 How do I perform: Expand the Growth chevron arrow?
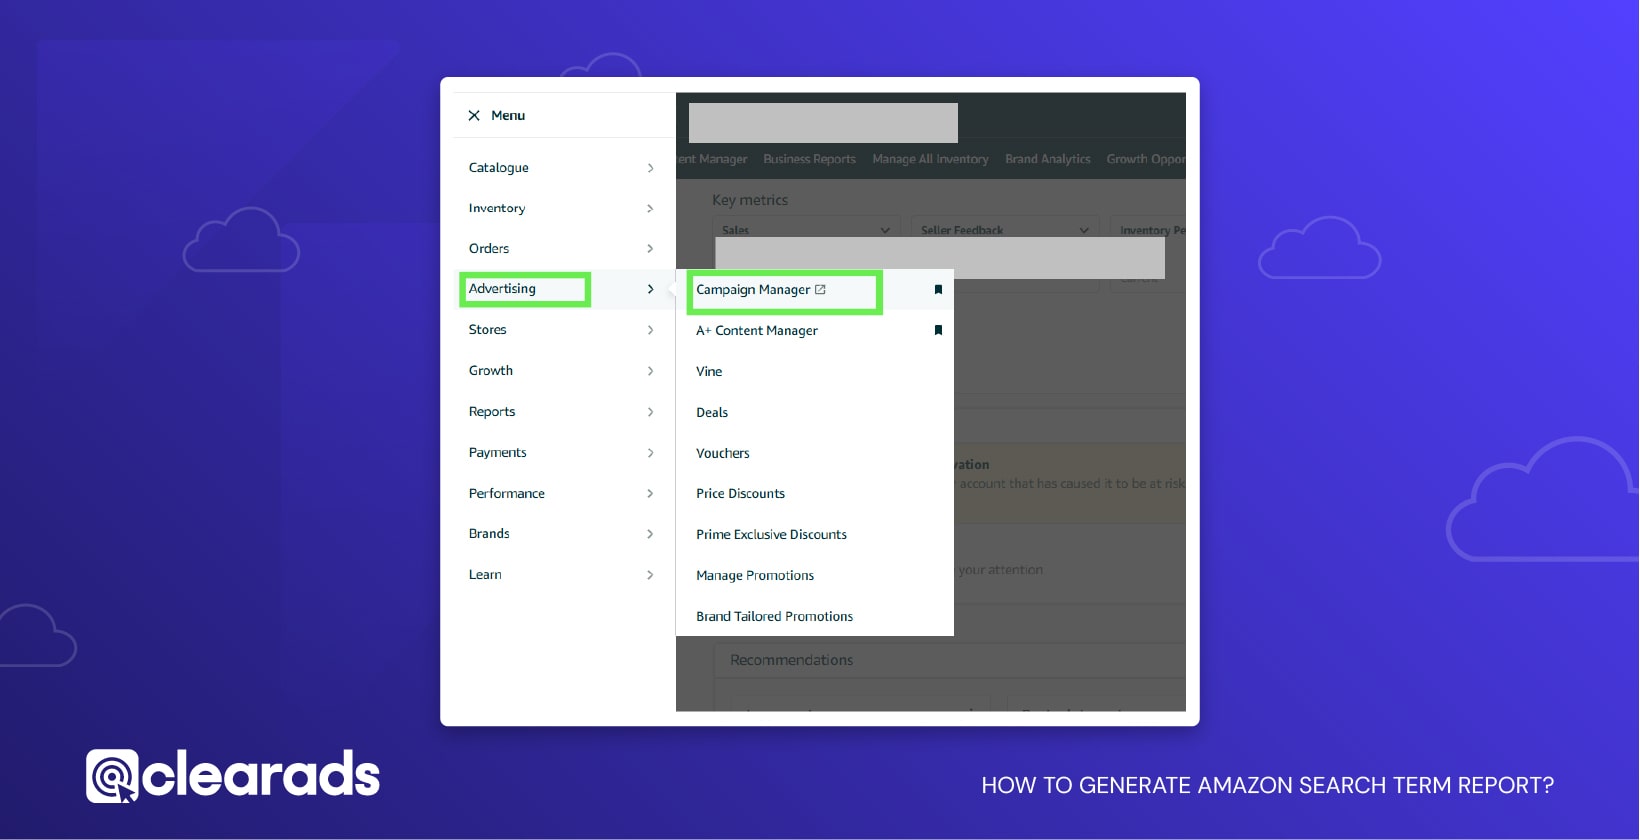coord(650,371)
